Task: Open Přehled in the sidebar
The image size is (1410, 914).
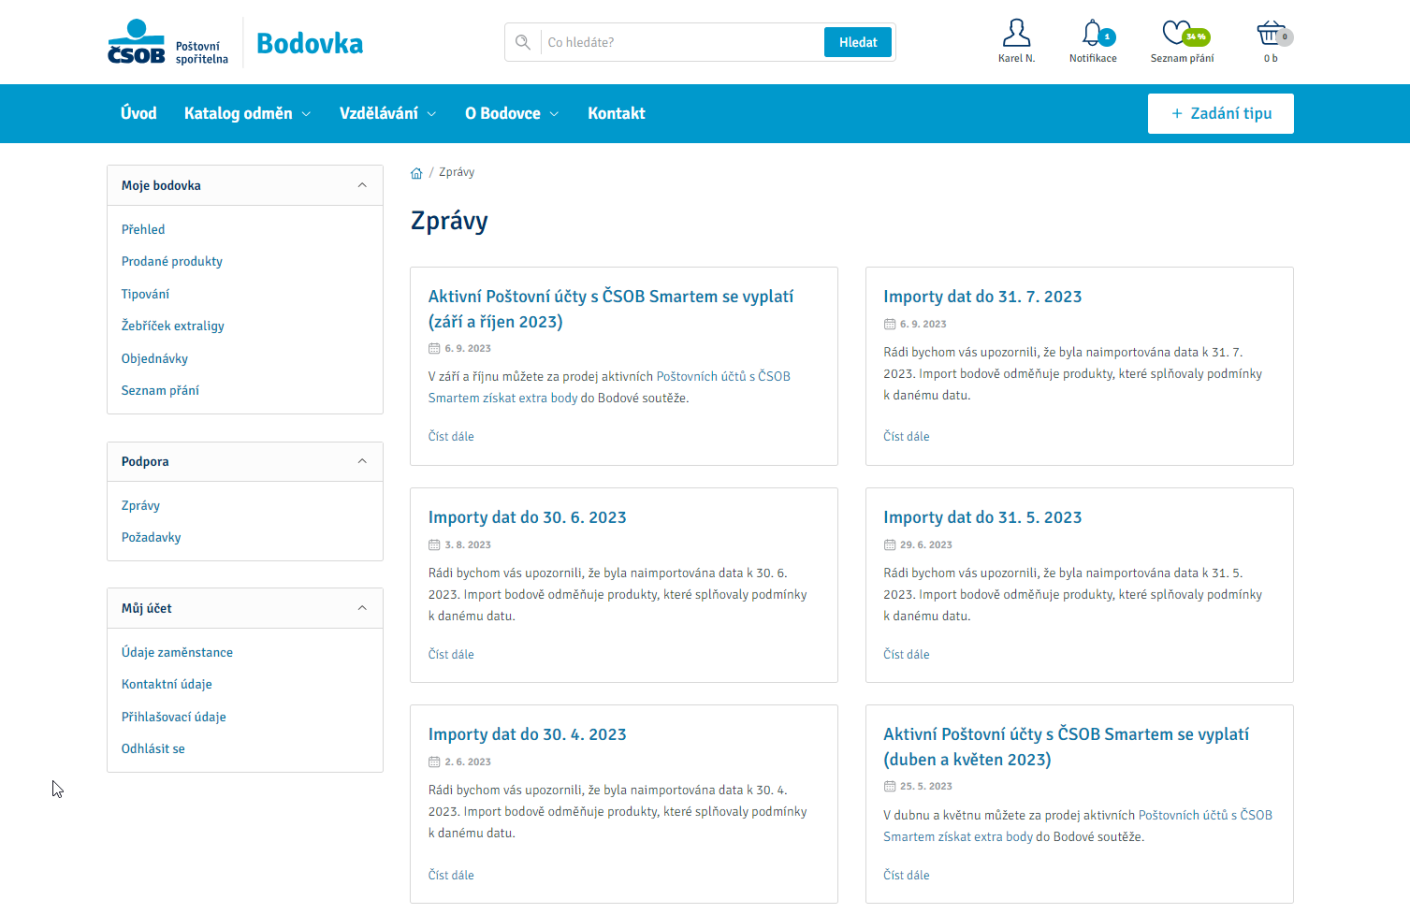Action: [x=143, y=229]
